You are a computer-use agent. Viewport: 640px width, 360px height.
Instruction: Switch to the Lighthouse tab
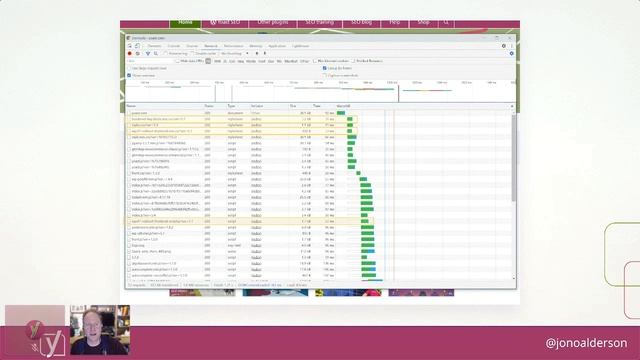[301, 46]
